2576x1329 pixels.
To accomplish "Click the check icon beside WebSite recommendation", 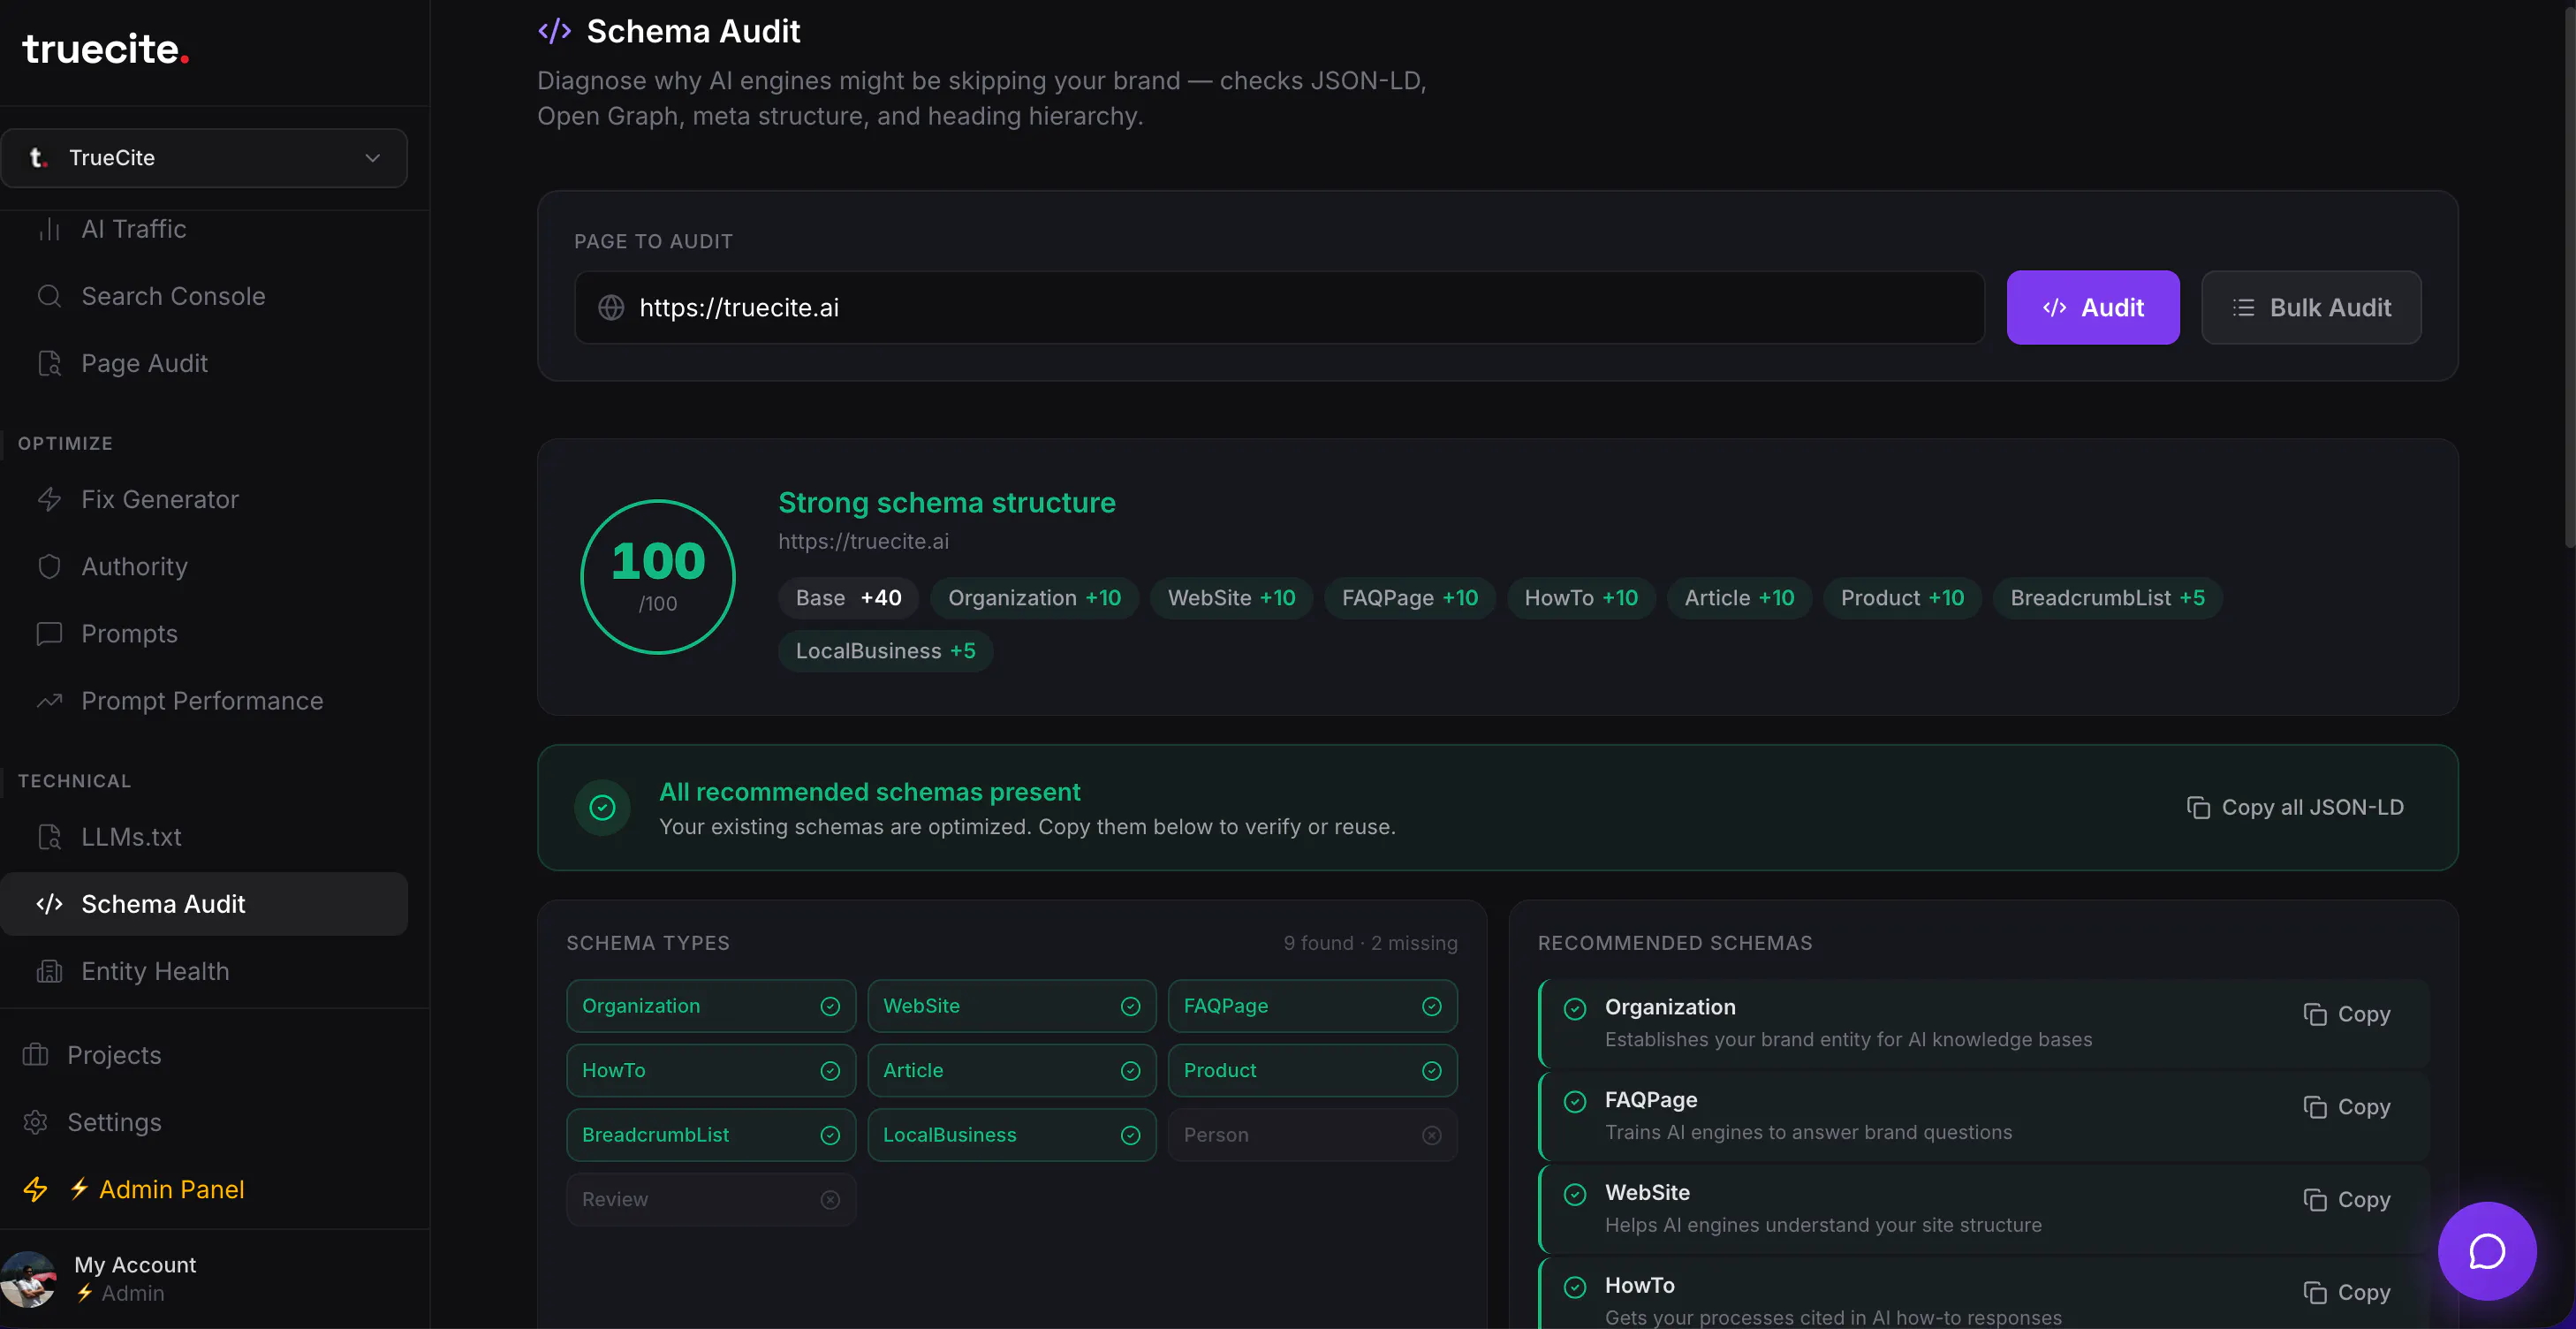I will pyautogui.click(x=1575, y=1194).
